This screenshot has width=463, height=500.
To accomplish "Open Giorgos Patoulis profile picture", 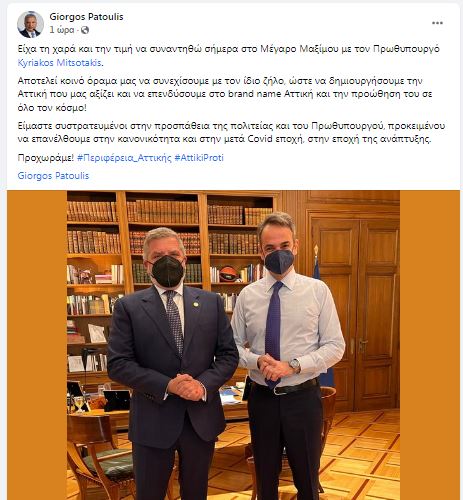I will pos(30,24).
